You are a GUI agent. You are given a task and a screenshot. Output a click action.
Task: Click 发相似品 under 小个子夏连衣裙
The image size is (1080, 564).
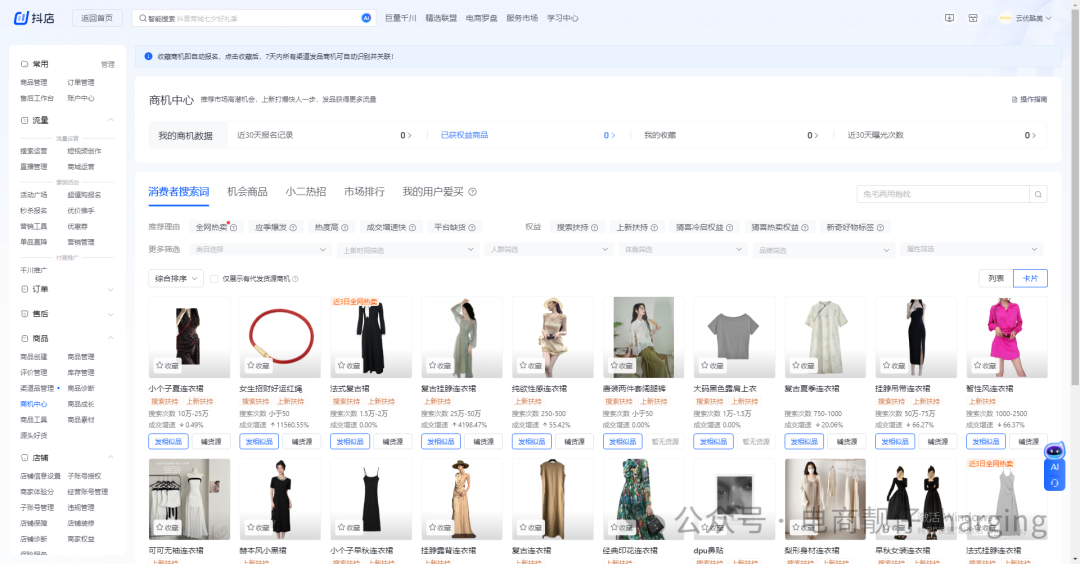[167, 441]
